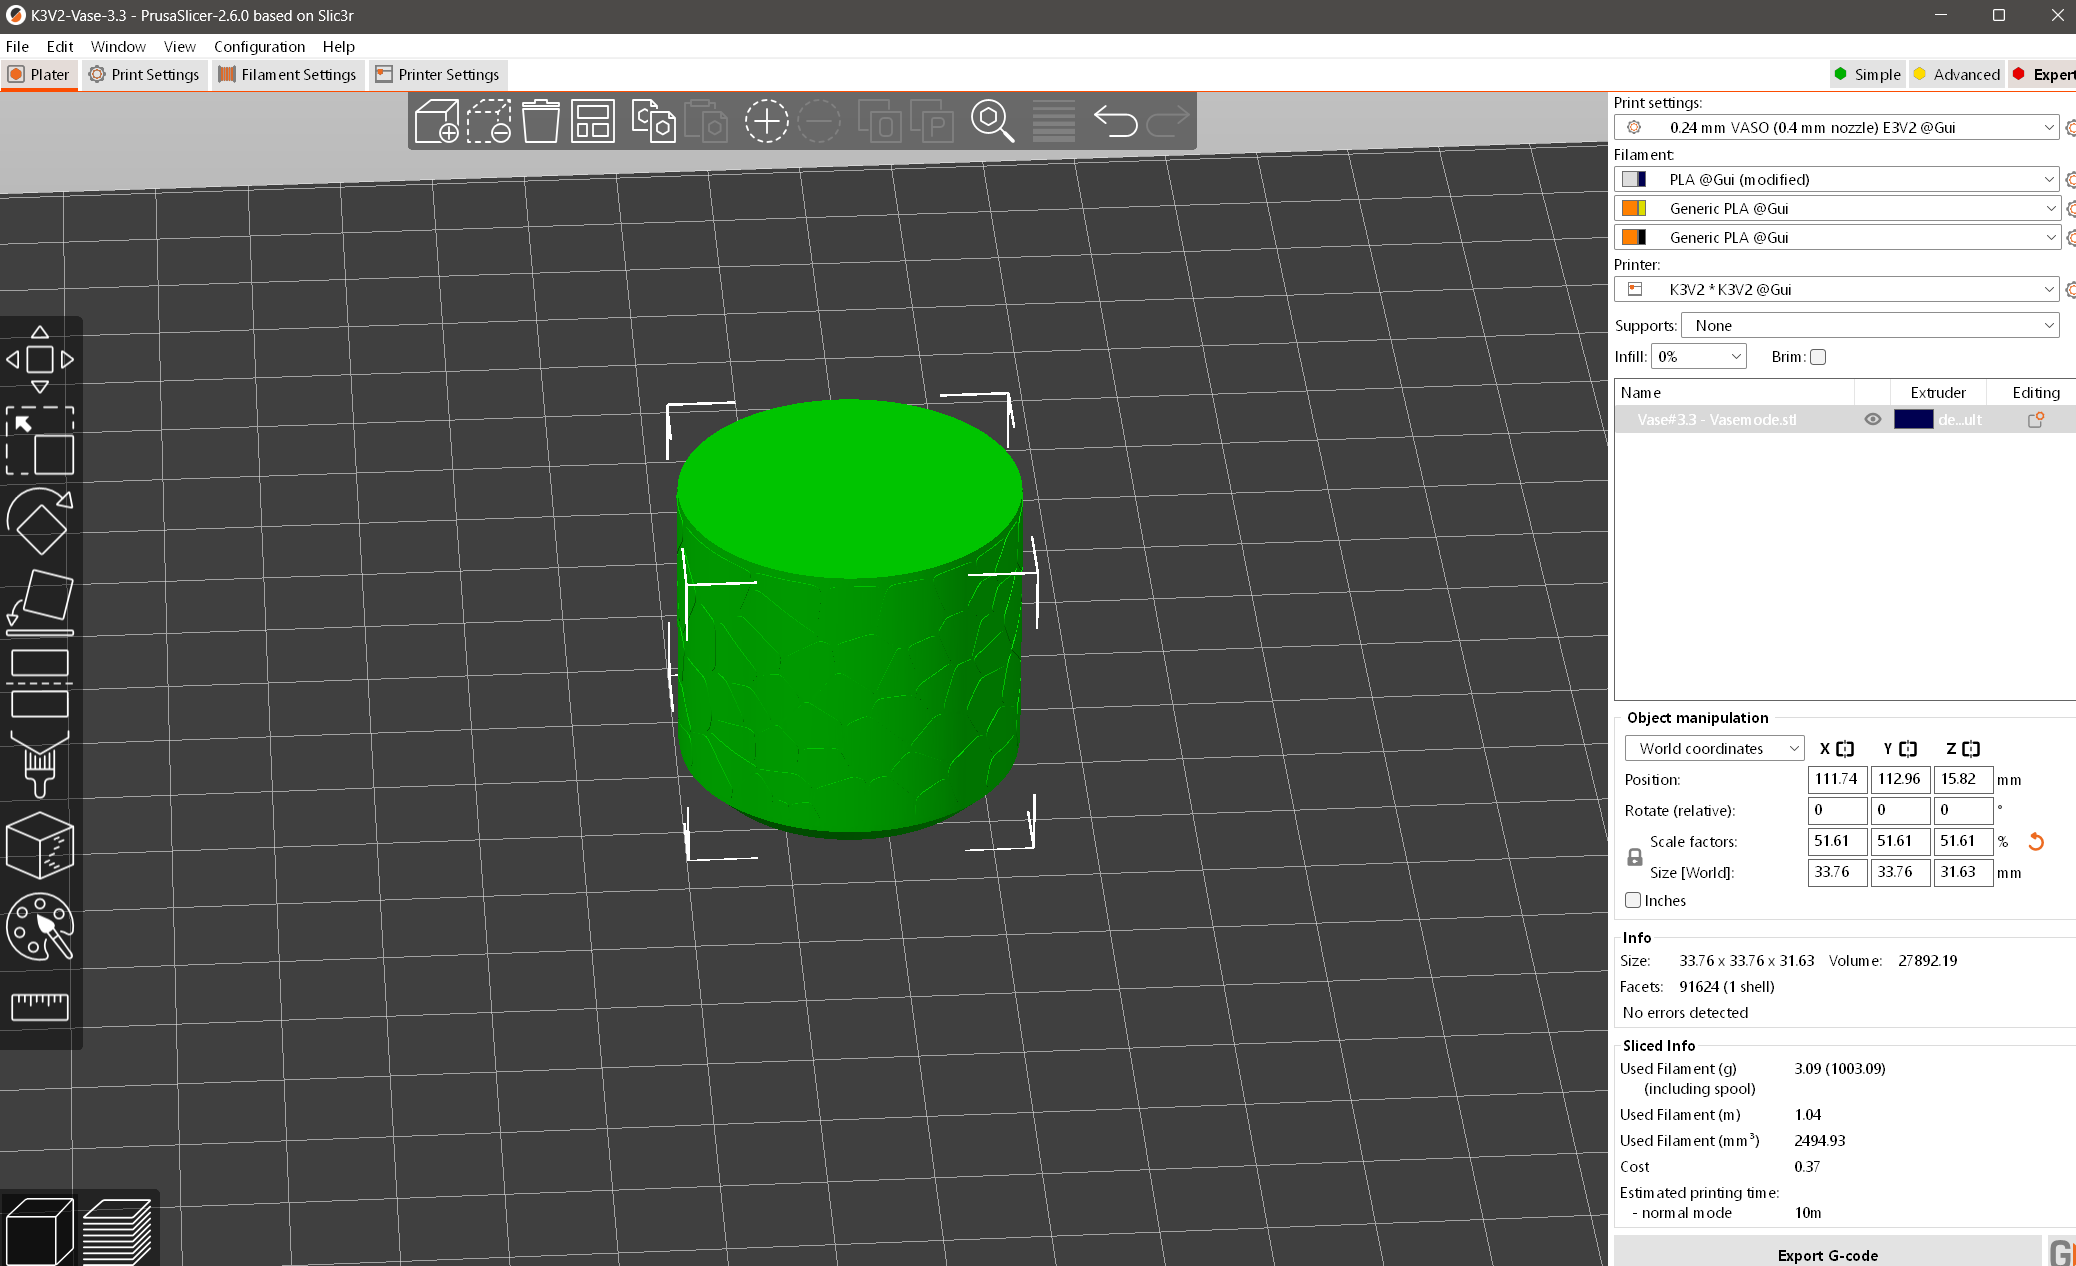
Task: Click the extruder color swatch for Vase#3.3
Action: (x=1914, y=419)
